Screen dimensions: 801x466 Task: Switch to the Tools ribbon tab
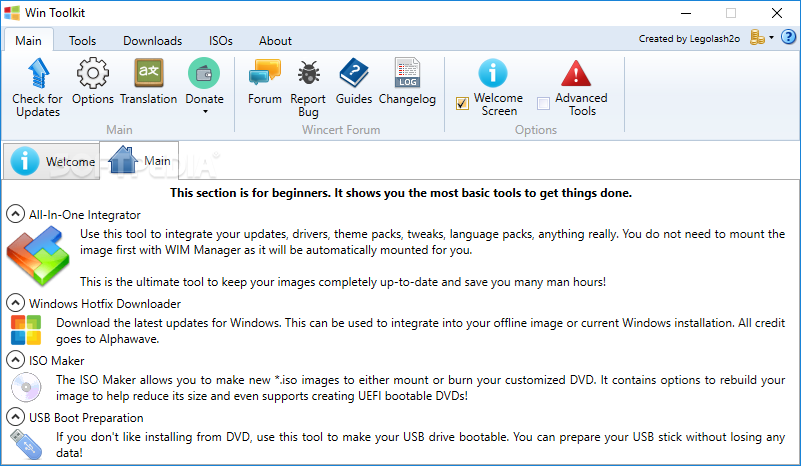tap(82, 40)
